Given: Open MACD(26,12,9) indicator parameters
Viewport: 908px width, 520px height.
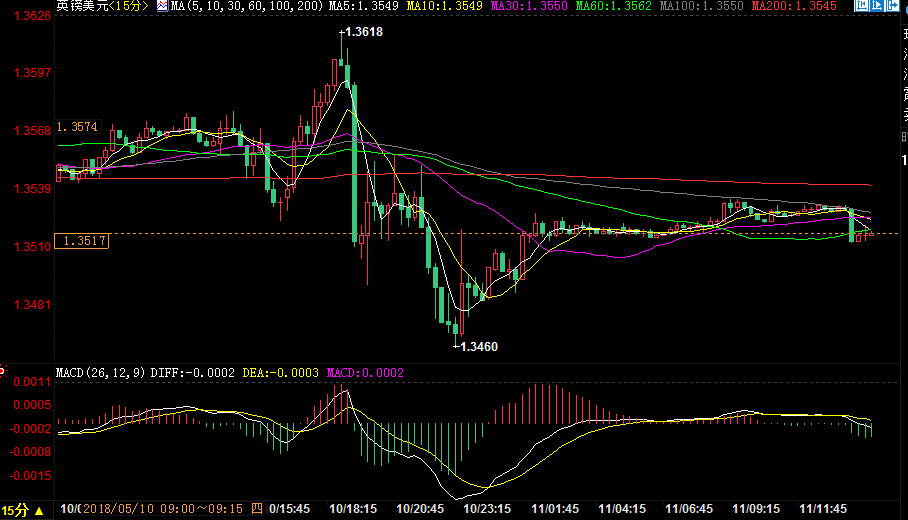Looking at the screenshot, I should (x=100, y=373).
